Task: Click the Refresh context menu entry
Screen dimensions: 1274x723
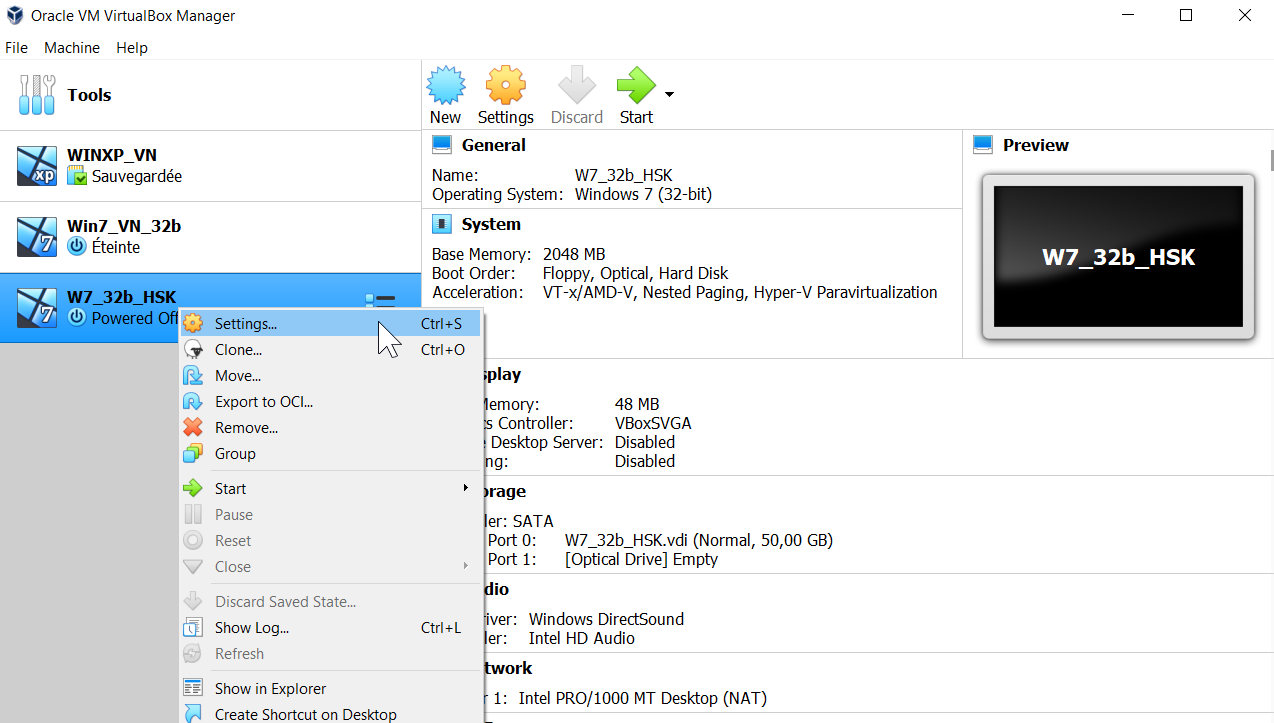Action: [x=331, y=654]
